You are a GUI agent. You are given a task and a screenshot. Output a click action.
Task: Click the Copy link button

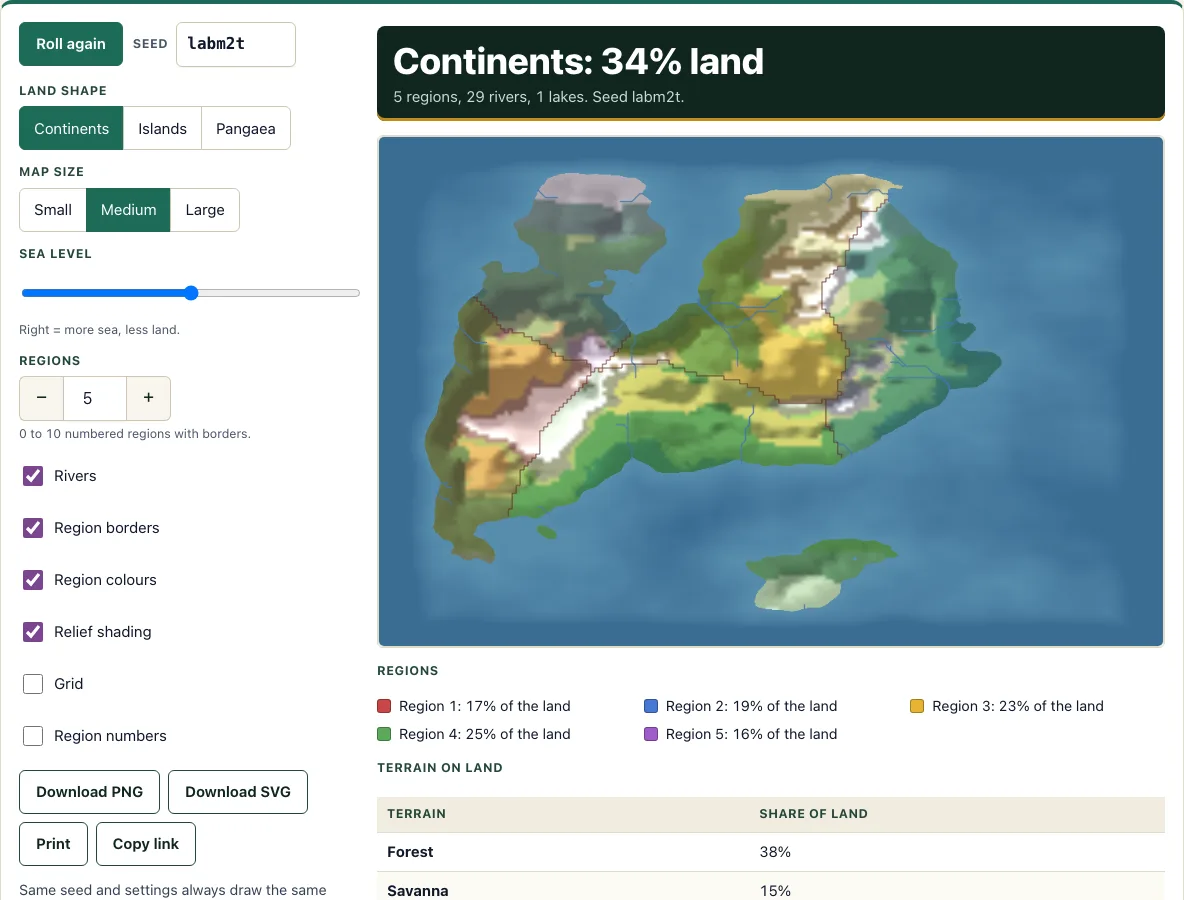click(146, 844)
